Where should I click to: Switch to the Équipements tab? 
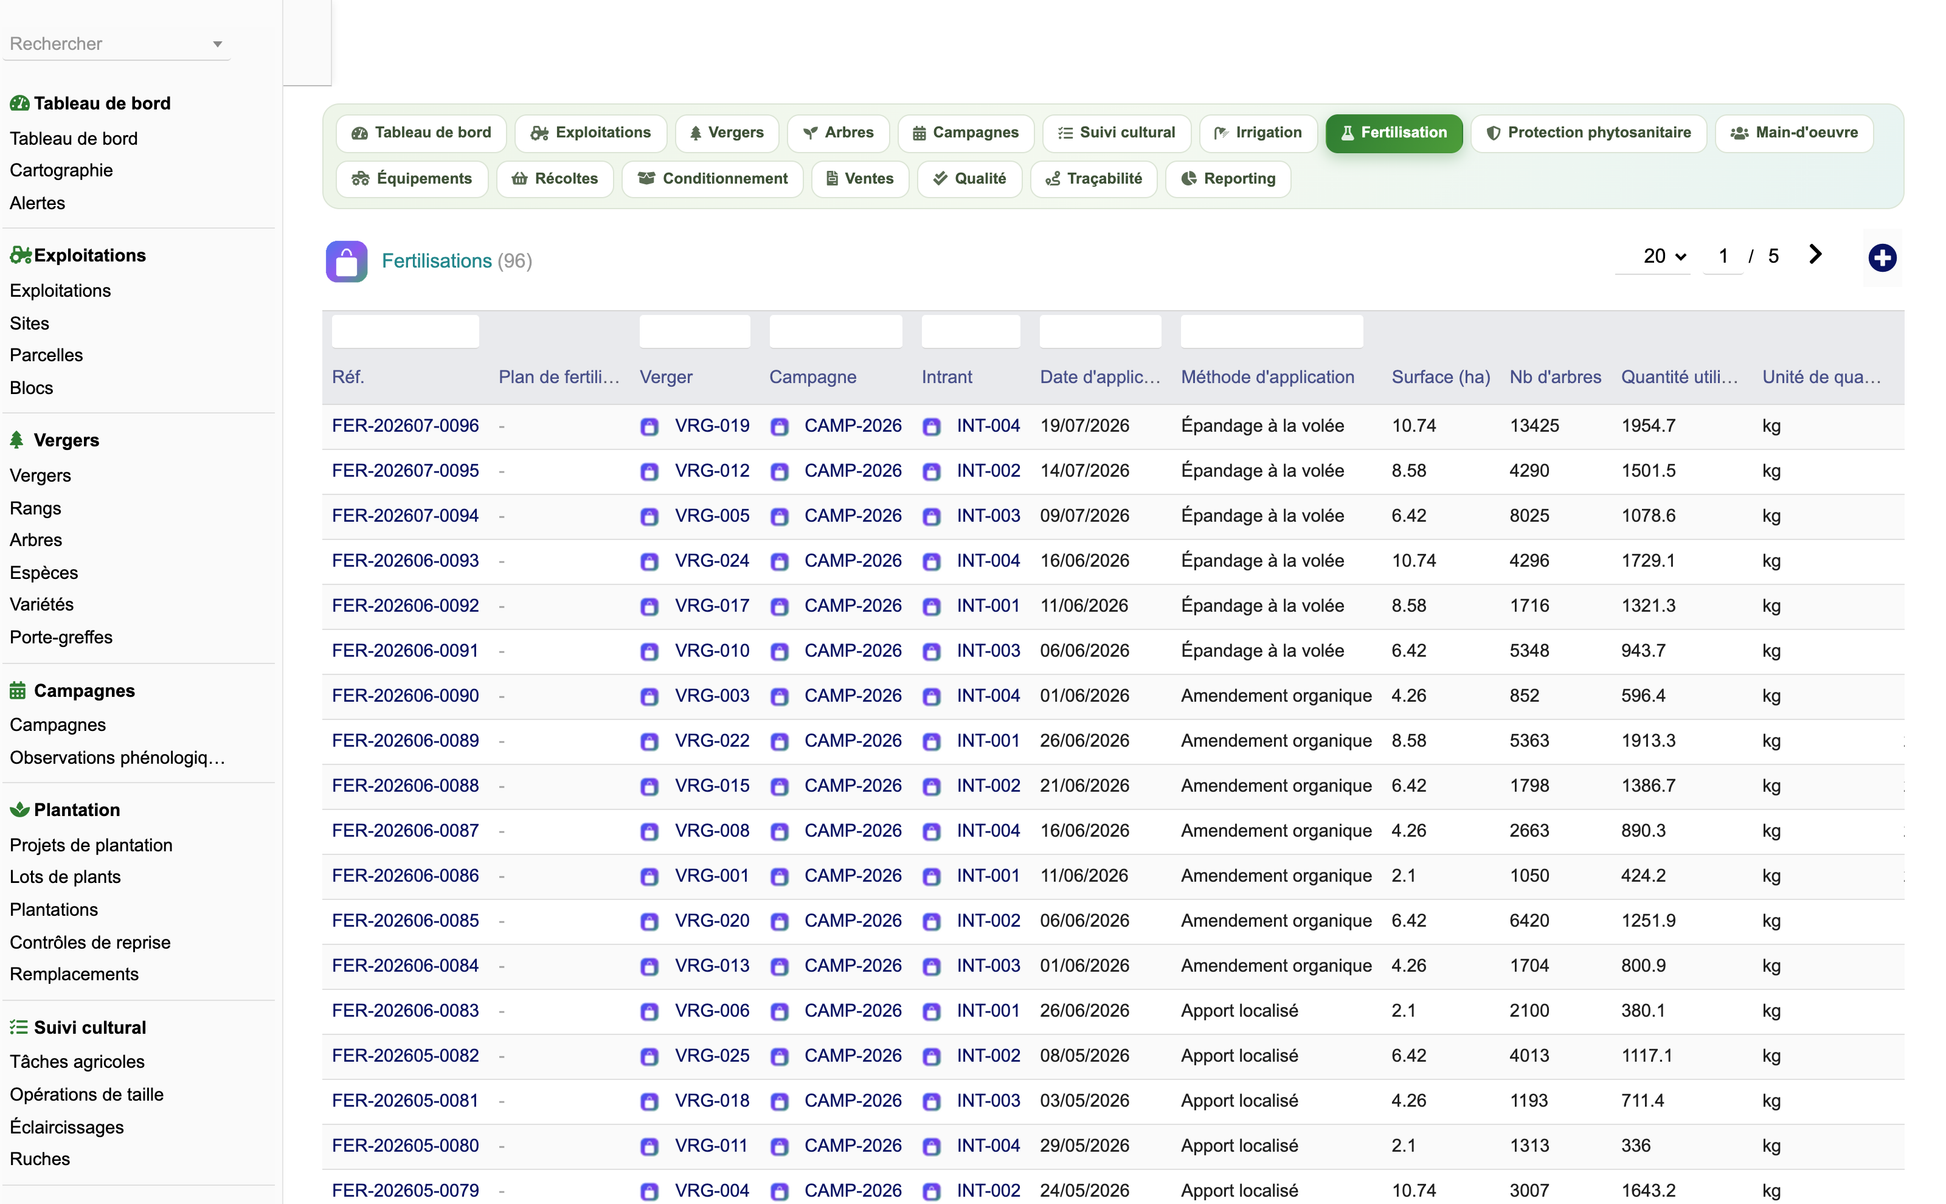tap(412, 179)
